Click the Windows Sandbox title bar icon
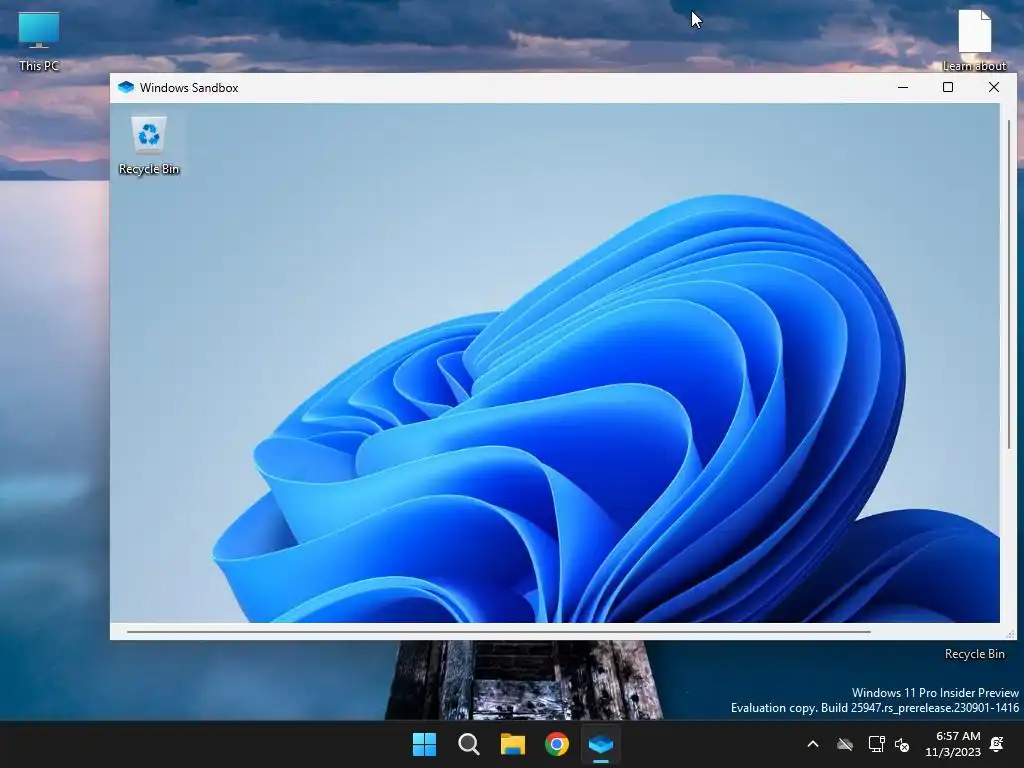Screen dimensions: 1024x768 coord(126,88)
